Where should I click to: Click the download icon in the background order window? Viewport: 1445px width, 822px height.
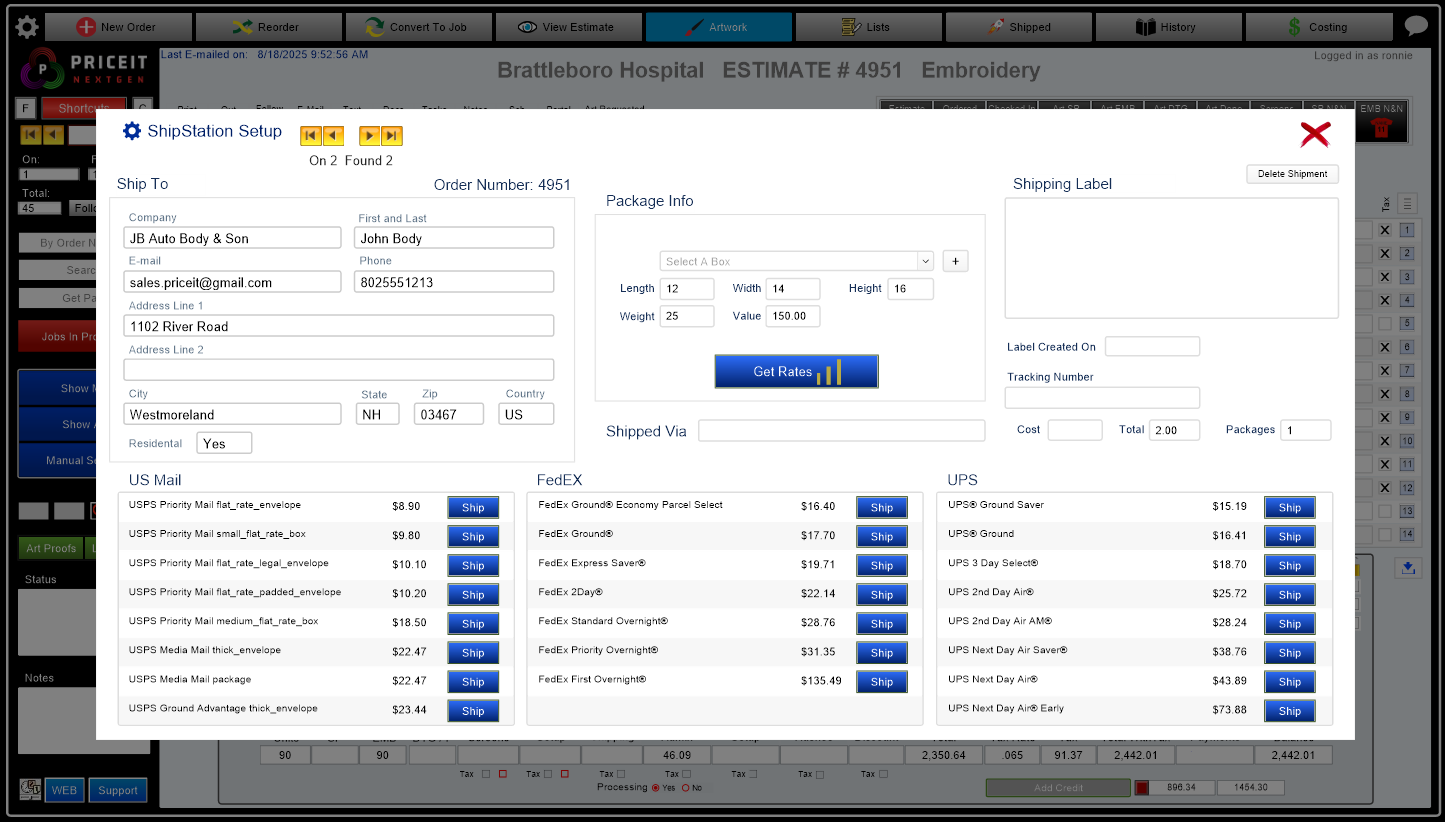tap(1408, 568)
